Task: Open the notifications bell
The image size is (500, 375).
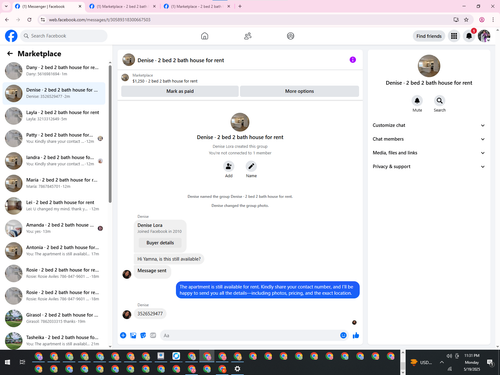Action: pyautogui.click(x=469, y=36)
